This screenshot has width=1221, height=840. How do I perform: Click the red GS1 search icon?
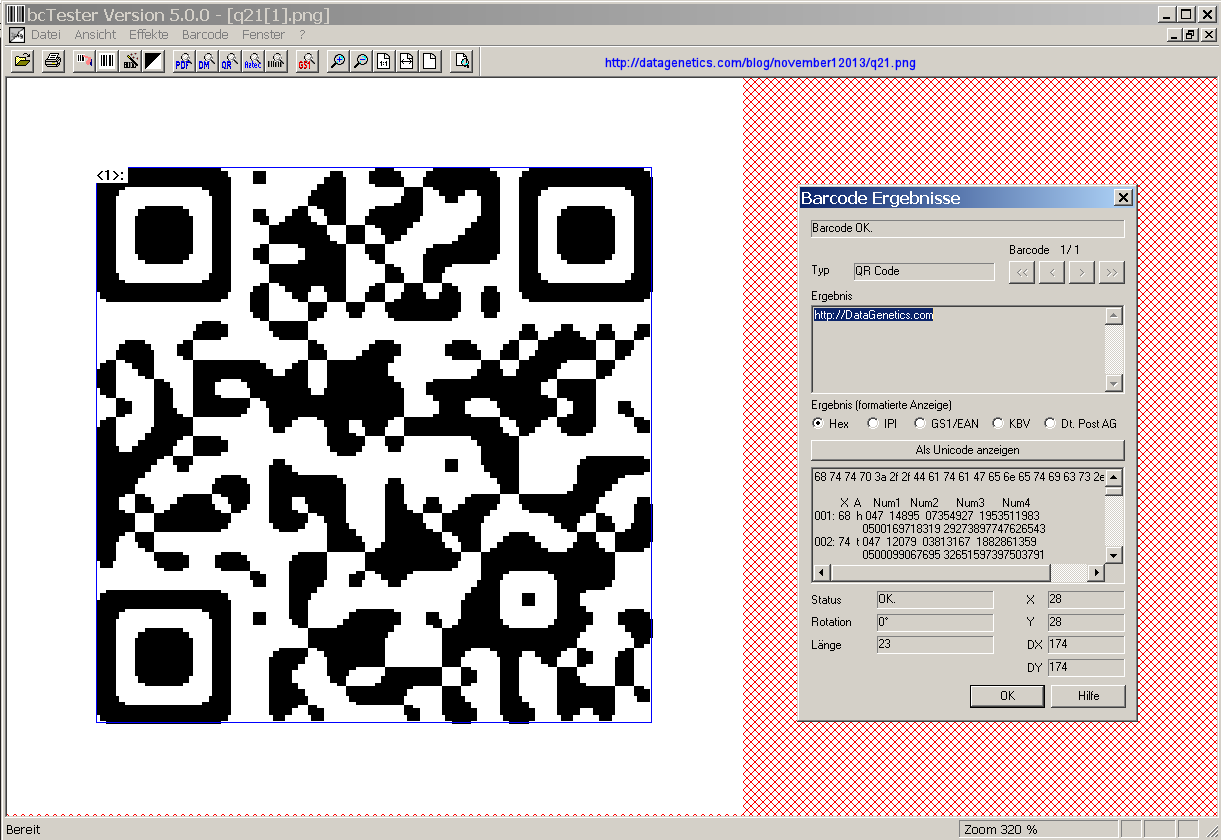pyautogui.click(x=306, y=62)
